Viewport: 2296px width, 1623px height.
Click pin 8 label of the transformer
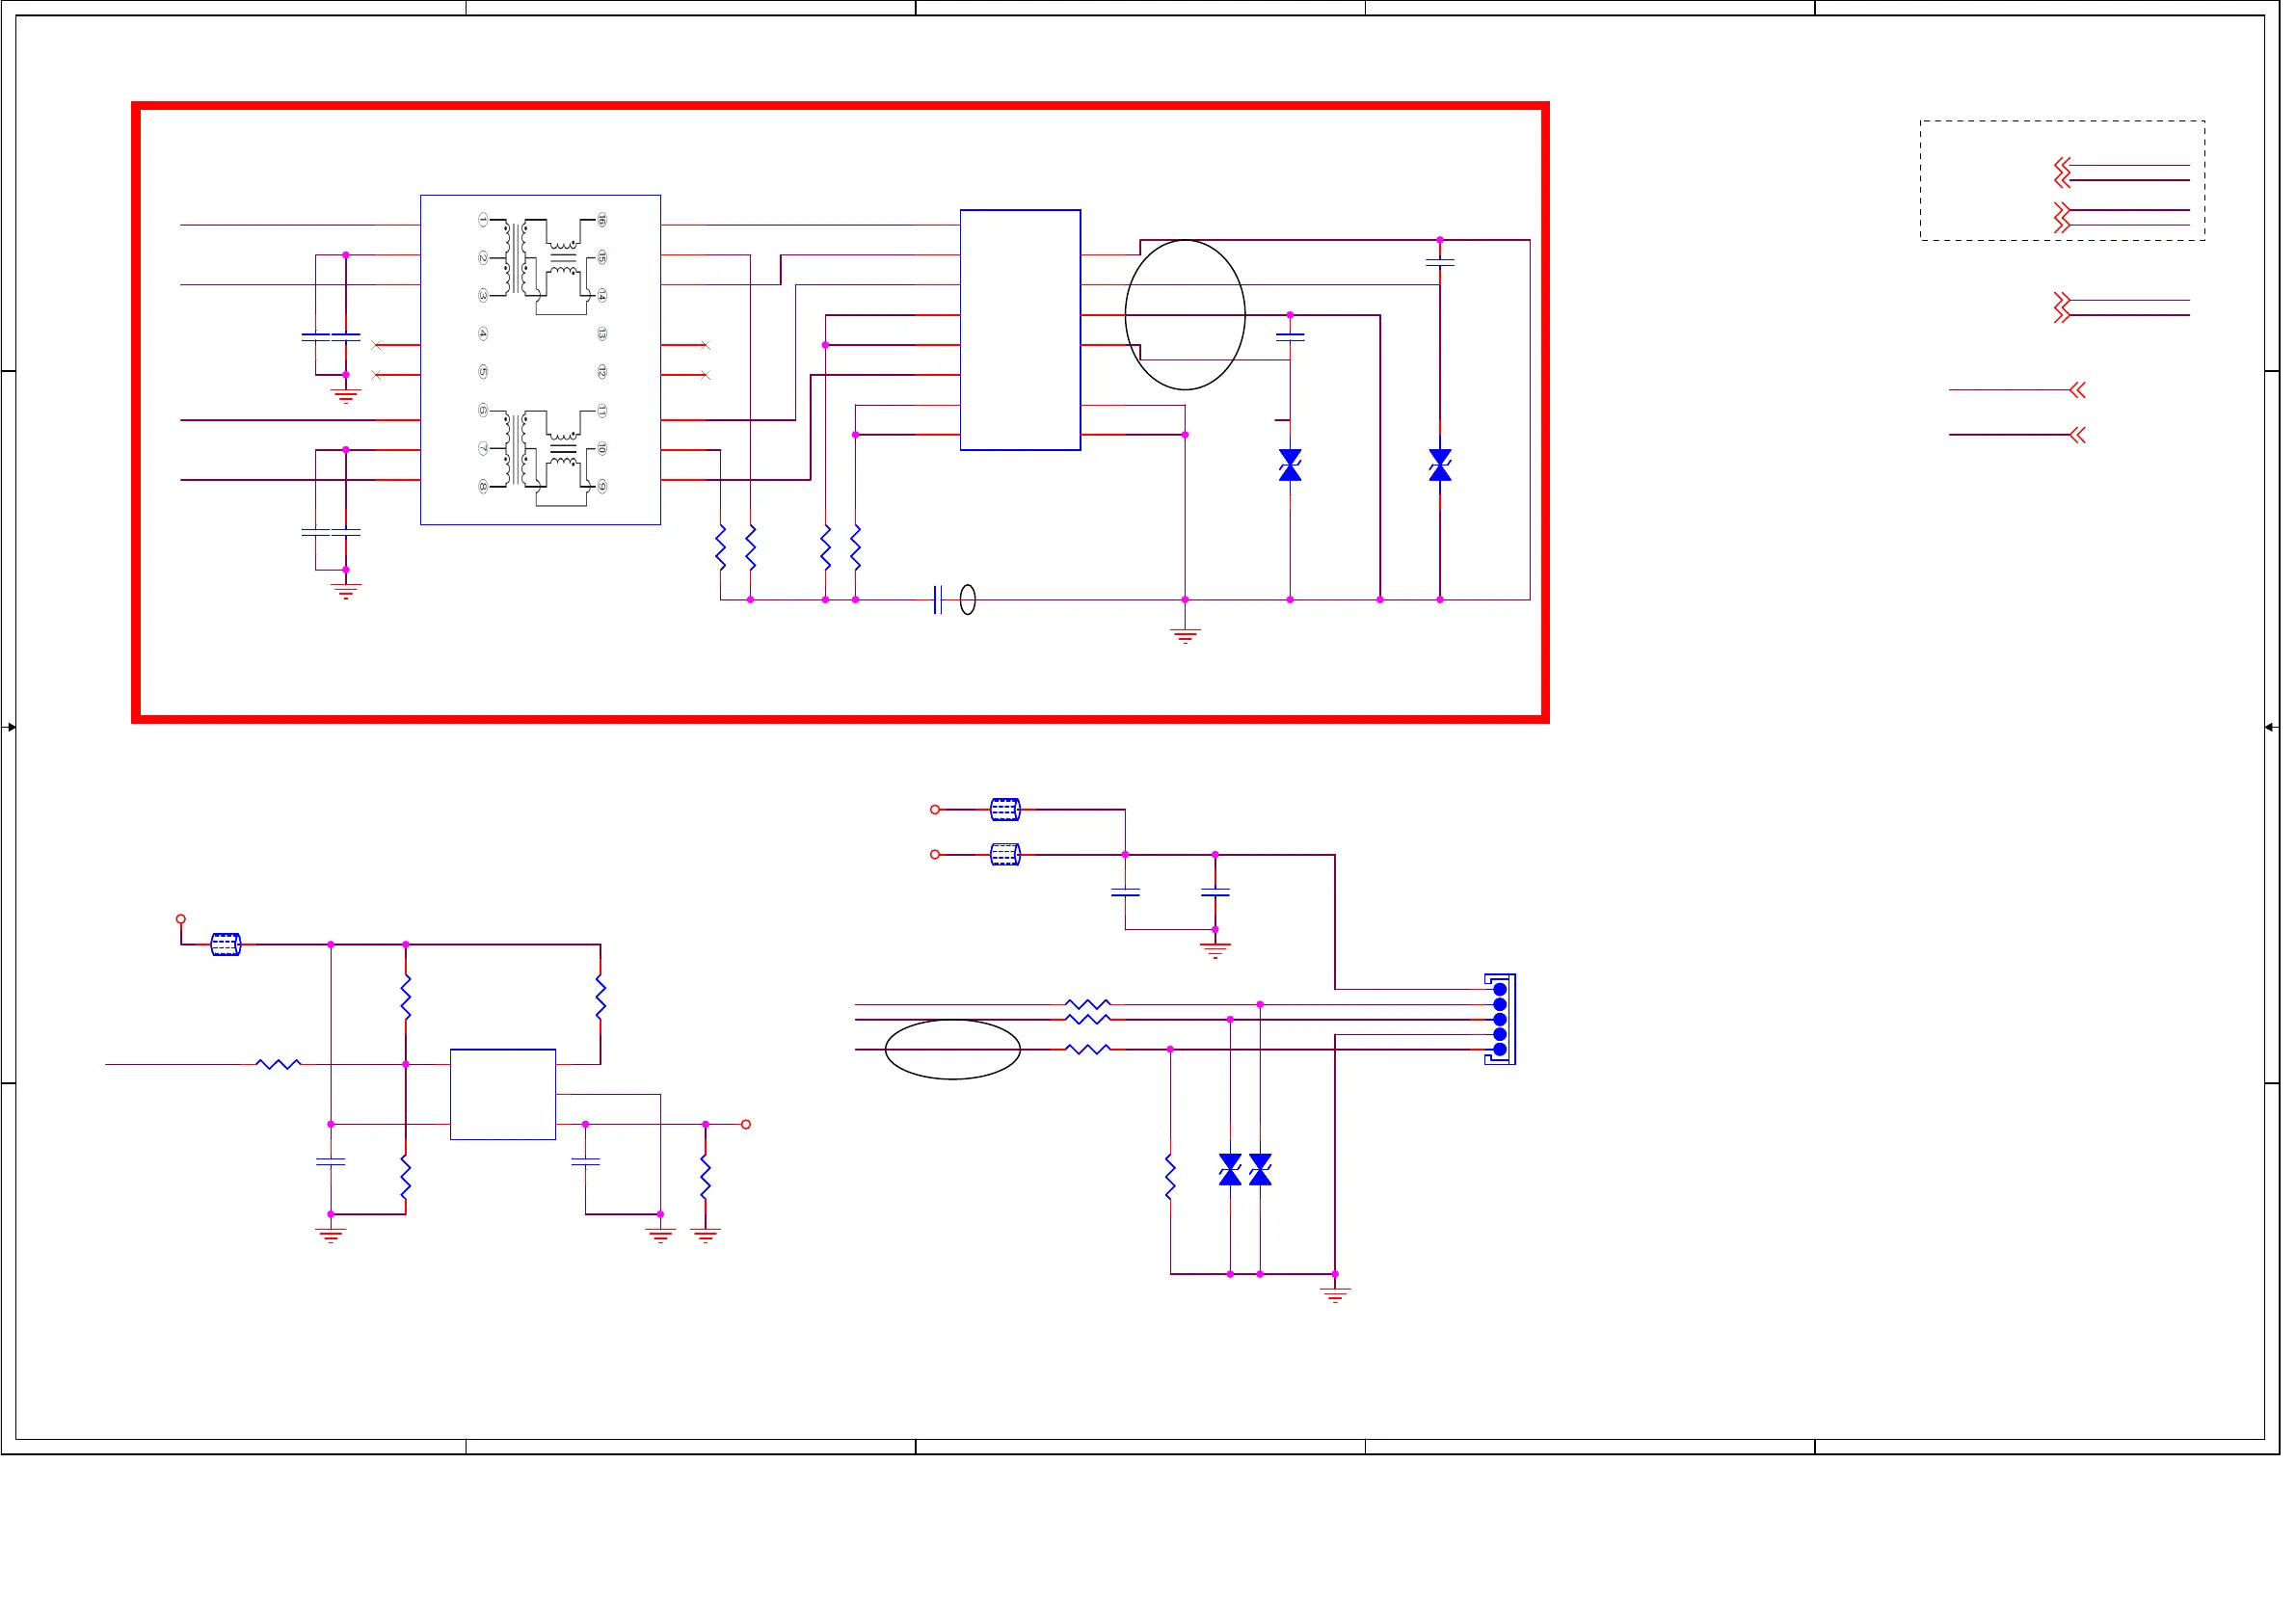483,486
